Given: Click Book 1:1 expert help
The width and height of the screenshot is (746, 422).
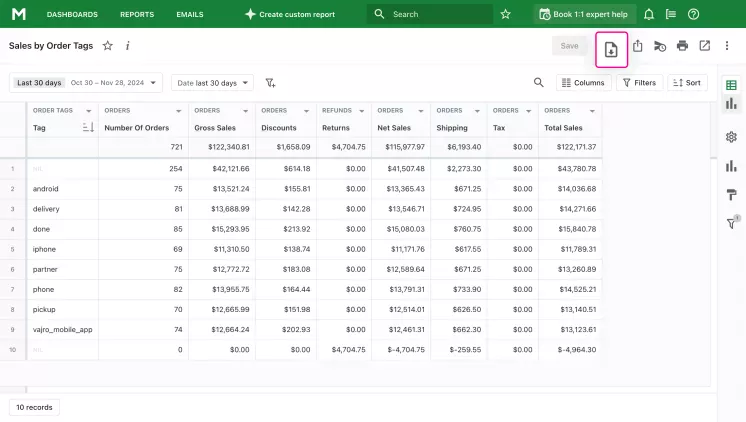Looking at the screenshot, I should tap(583, 14).
